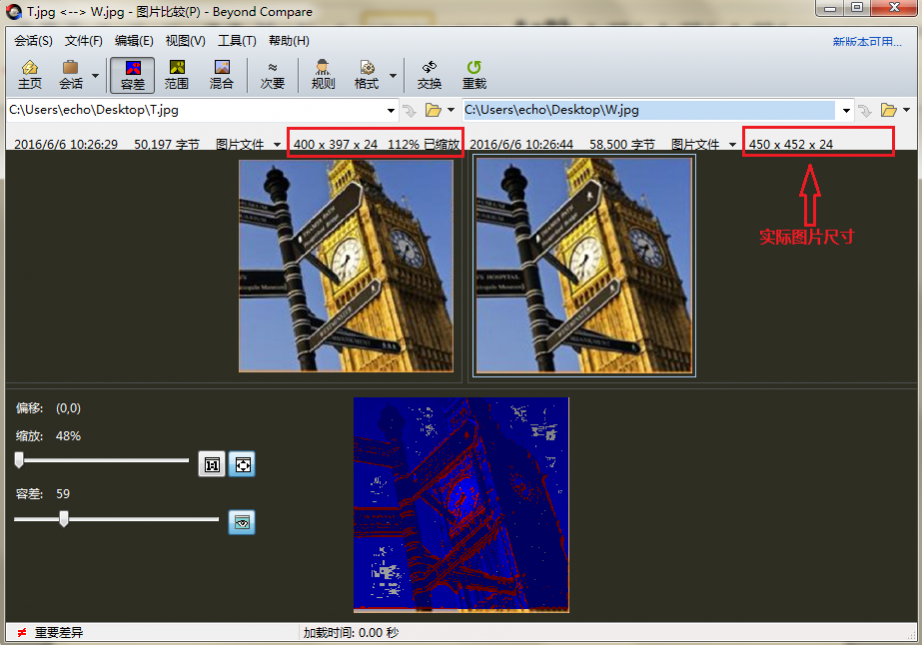Viewport: 922px width, 645px height.
Task: Open the 视图(V) menu
Action: [x=185, y=41]
